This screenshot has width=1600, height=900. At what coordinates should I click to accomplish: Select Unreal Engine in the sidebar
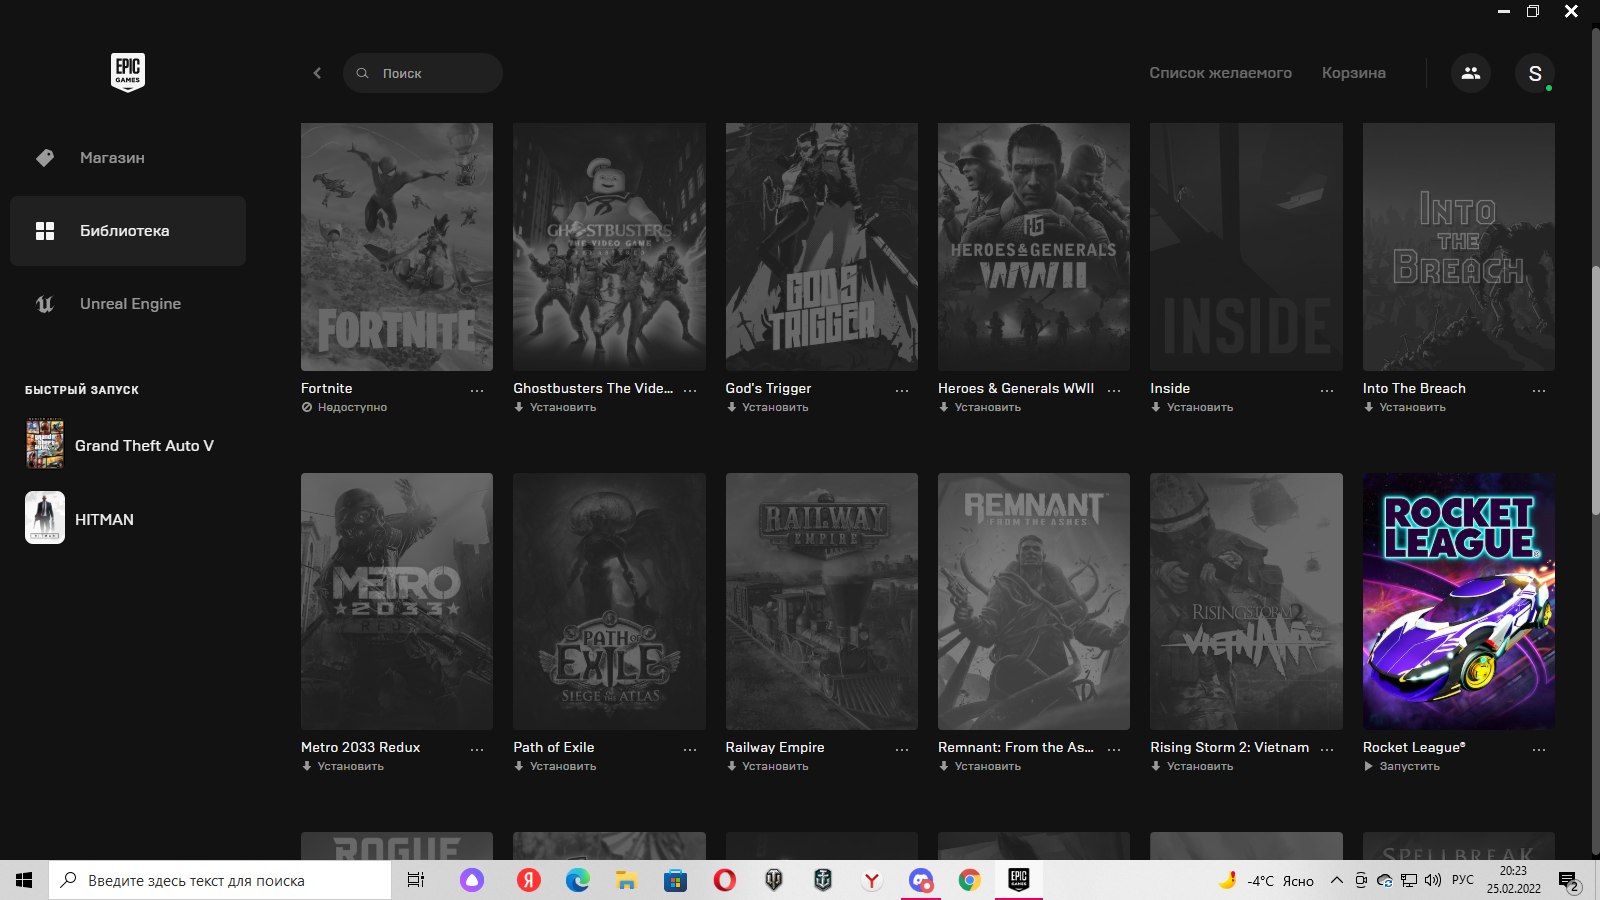pos(130,304)
